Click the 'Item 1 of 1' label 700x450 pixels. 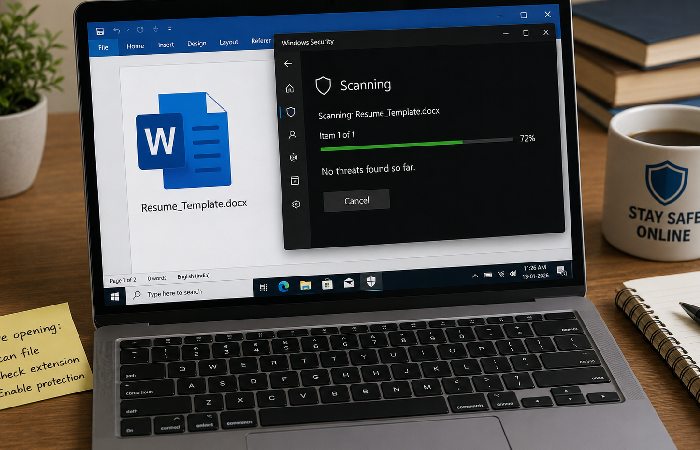[x=337, y=135]
